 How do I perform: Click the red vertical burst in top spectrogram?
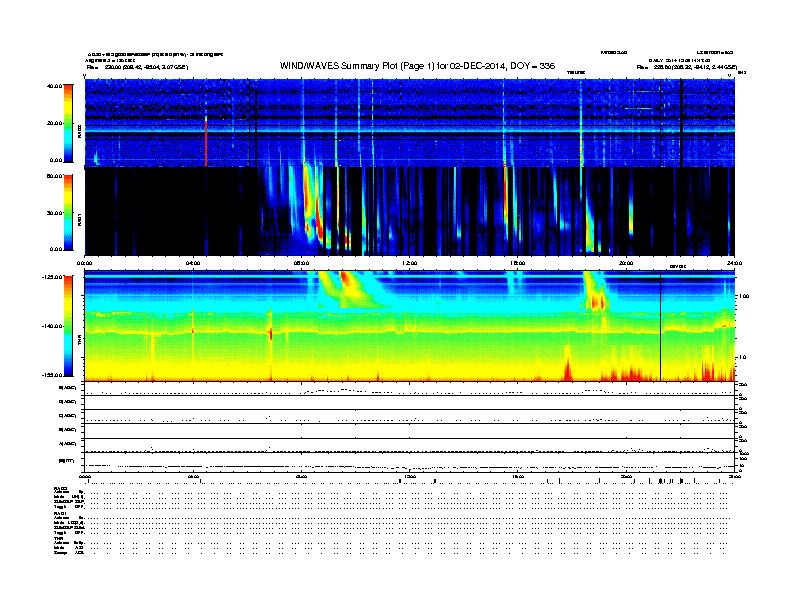point(206,141)
